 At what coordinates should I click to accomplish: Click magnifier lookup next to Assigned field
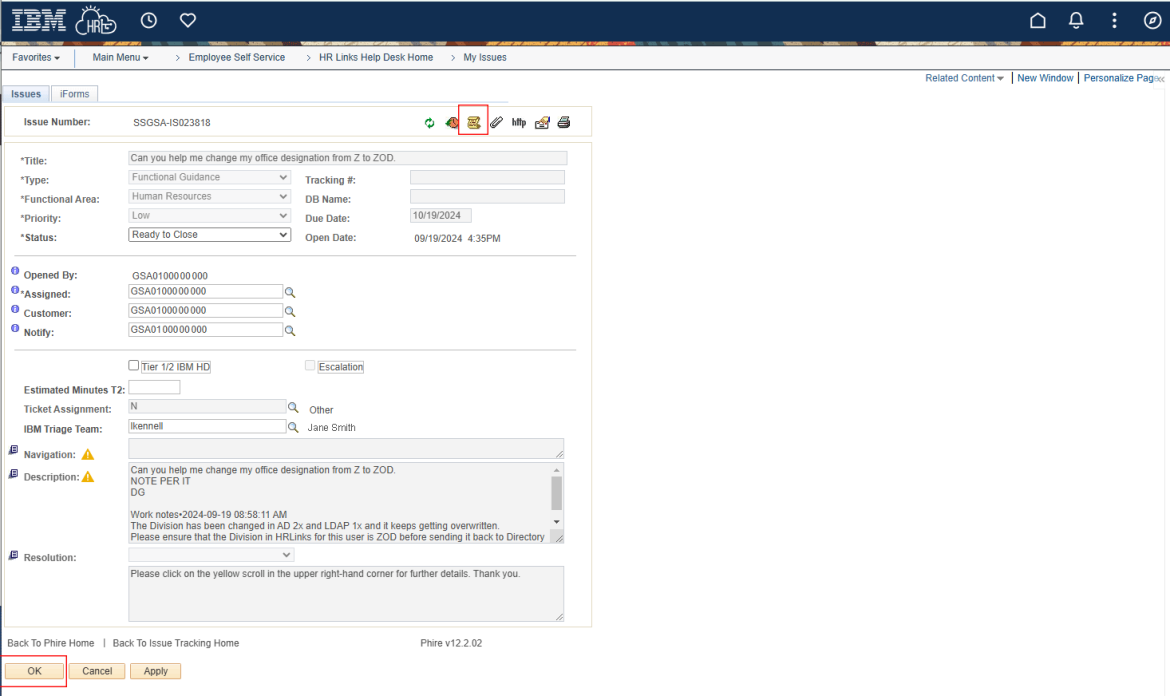click(290, 293)
